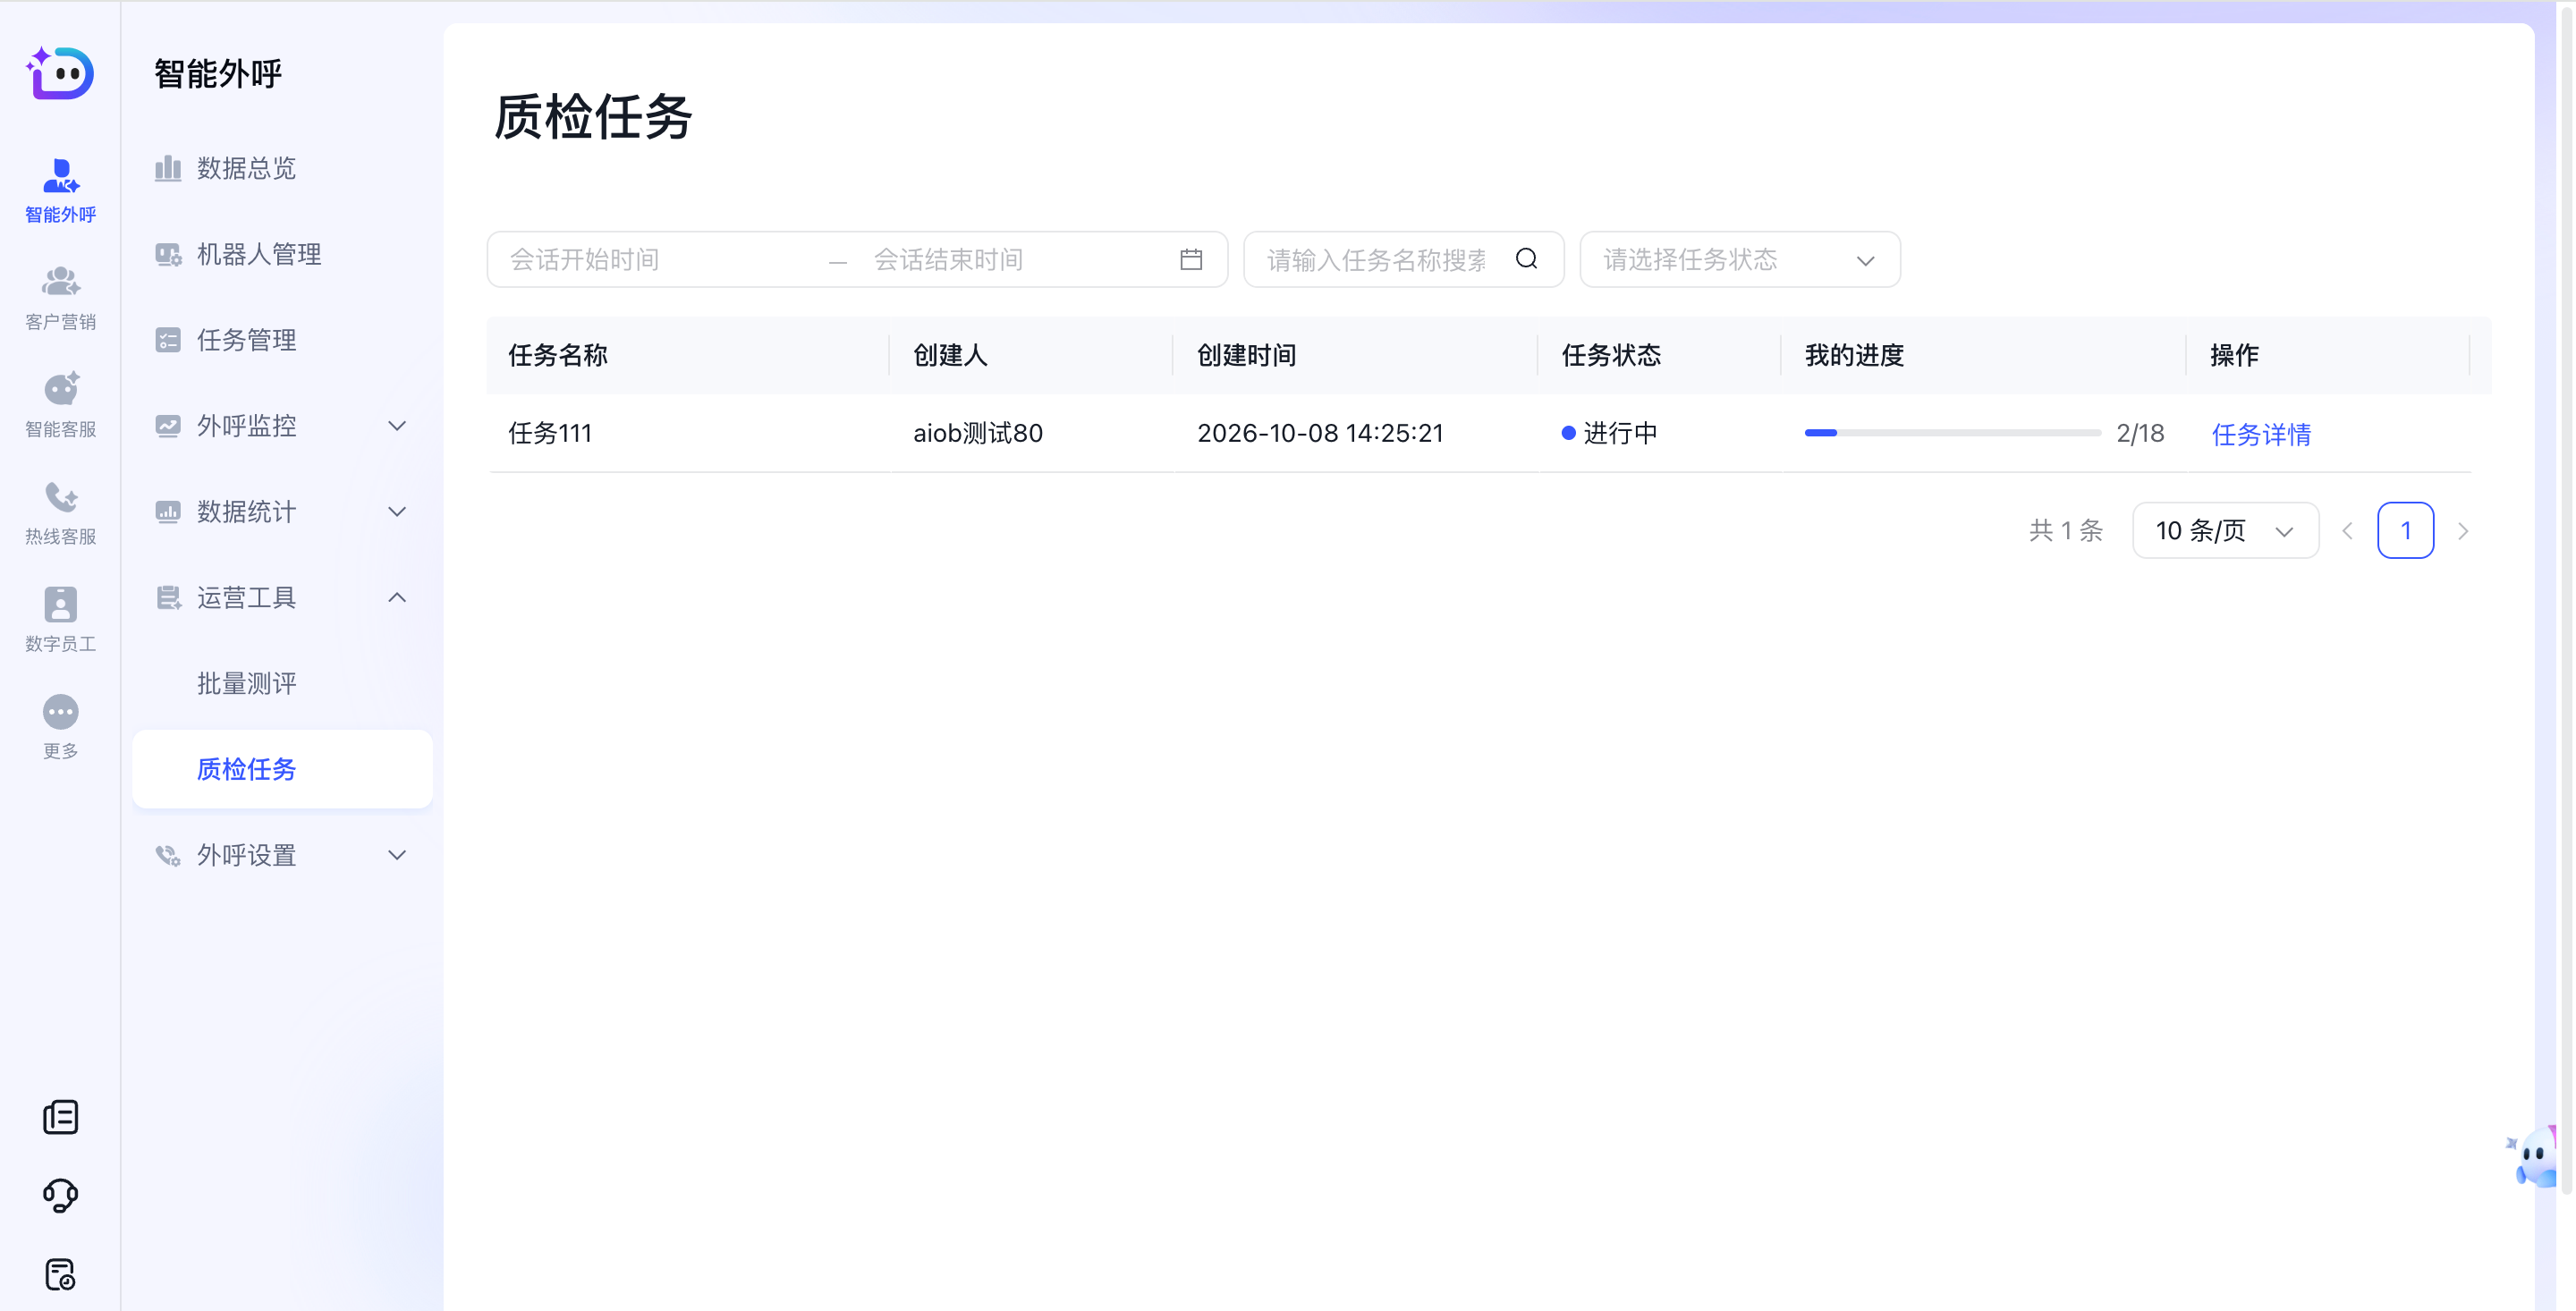Open the bottom-most sidebar task record icon
The width and height of the screenshot is (2576, 1311).
pyautogui.click(x=60, y=1274)
